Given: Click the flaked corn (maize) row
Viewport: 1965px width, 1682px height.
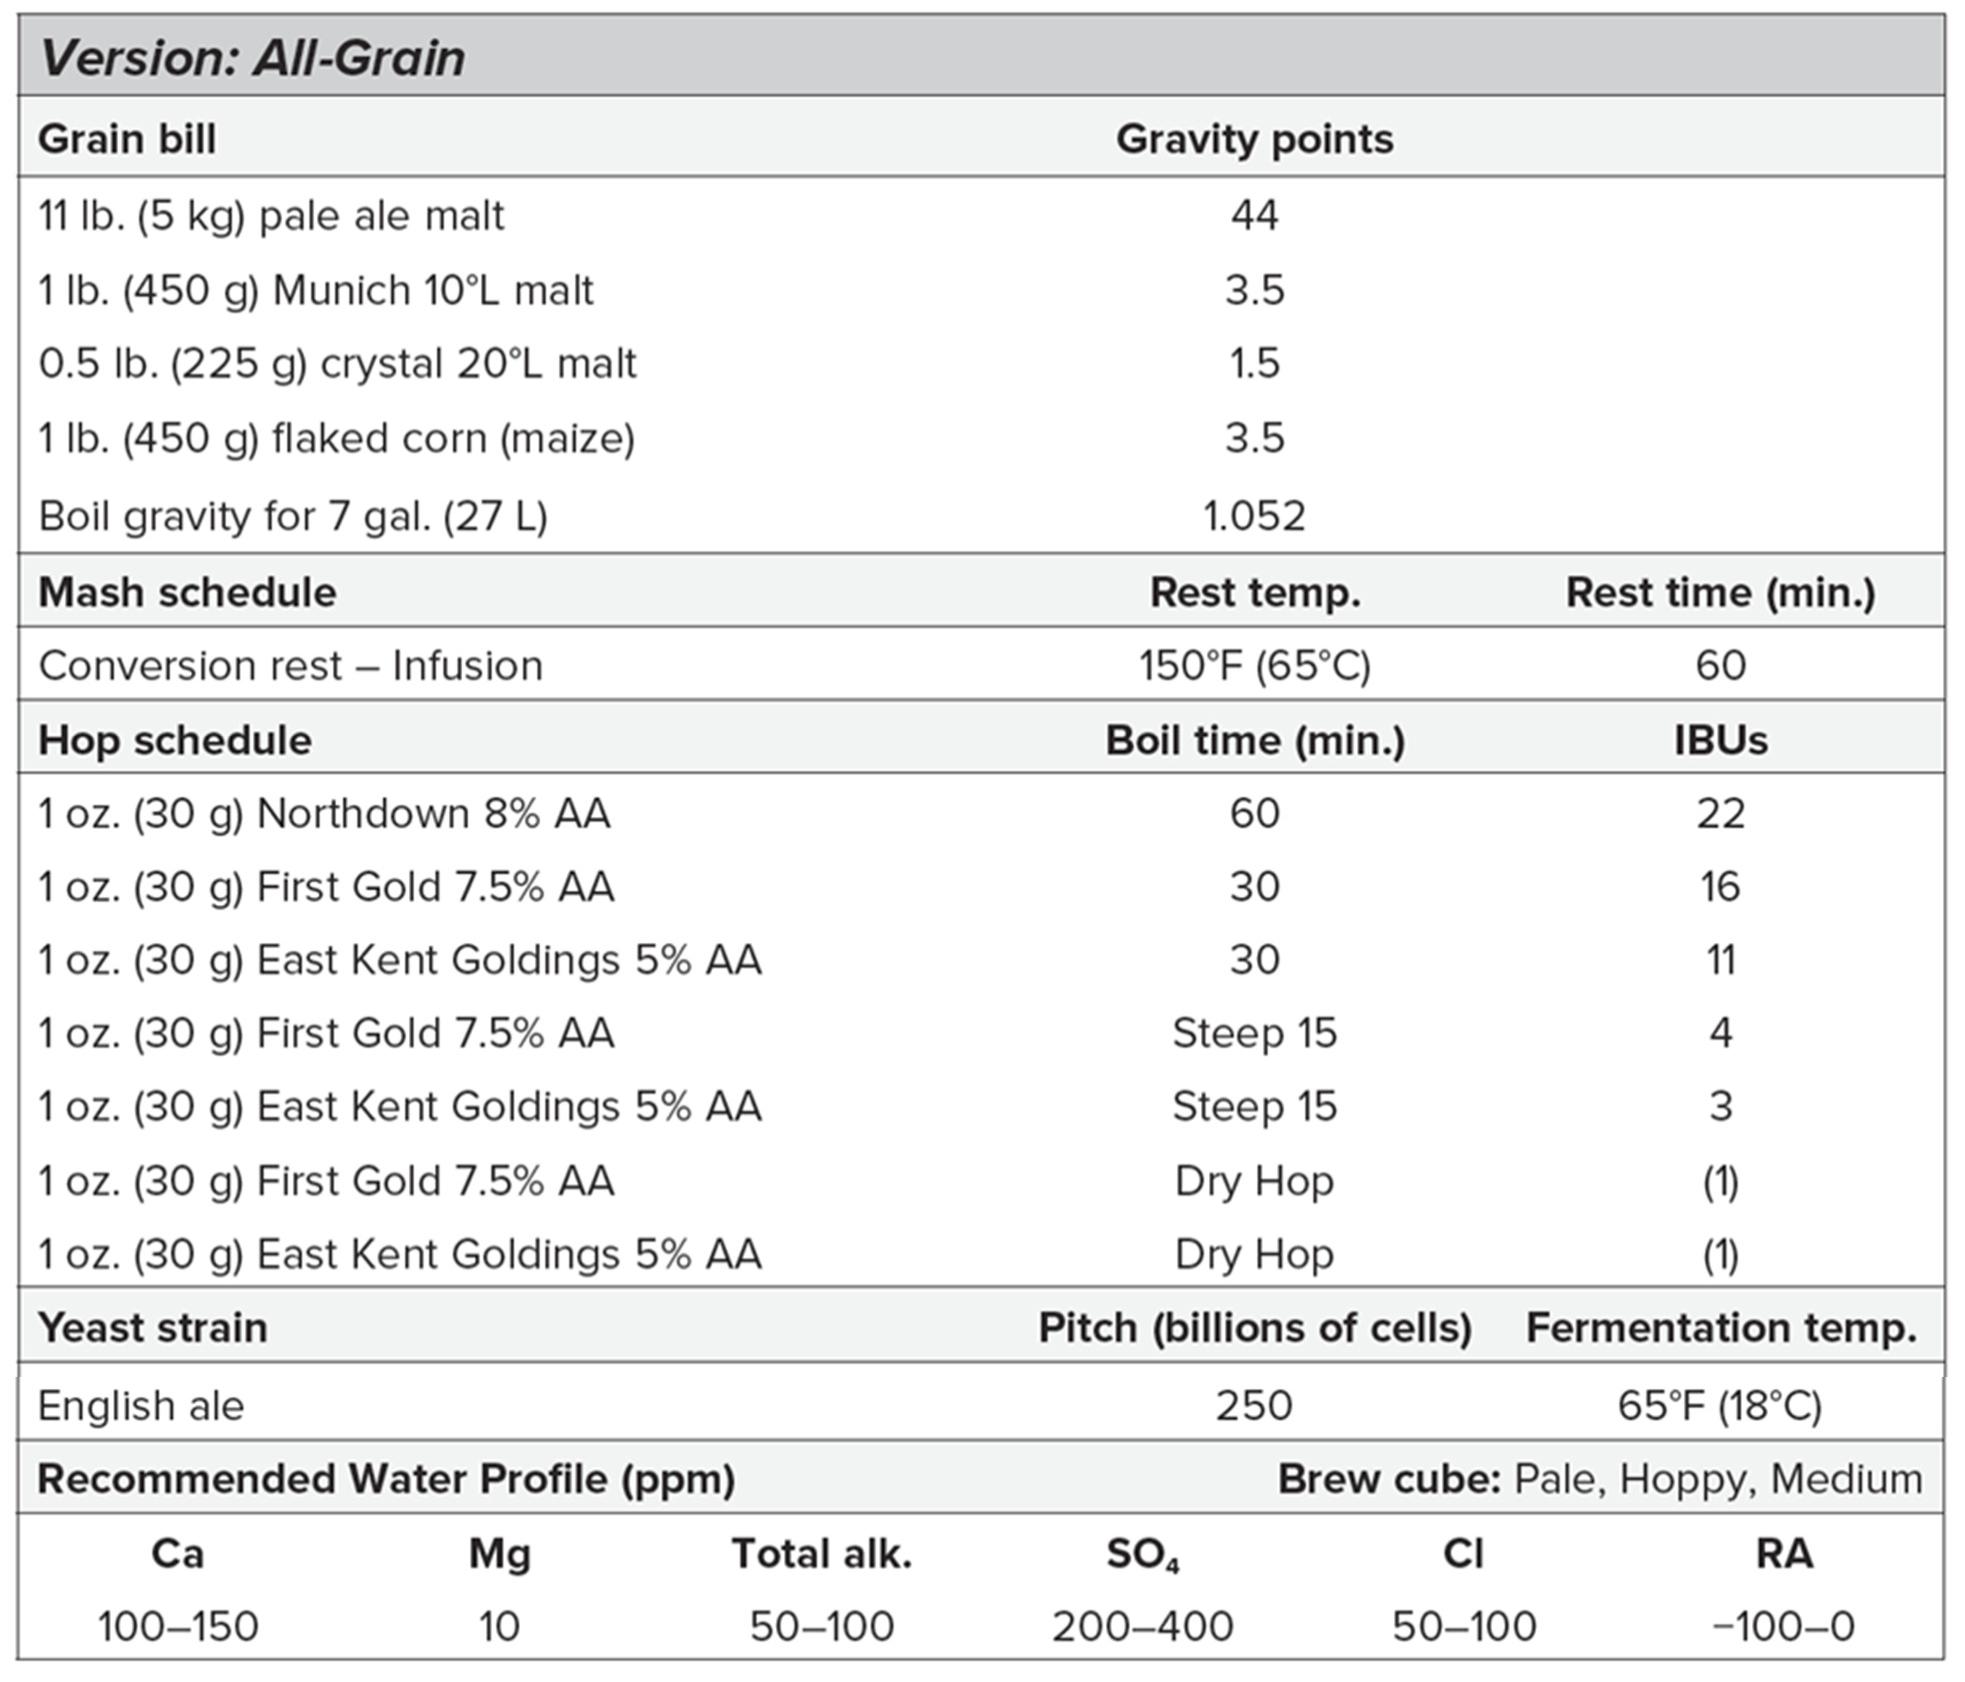Looking at the screenshot, I should point(337,439).
